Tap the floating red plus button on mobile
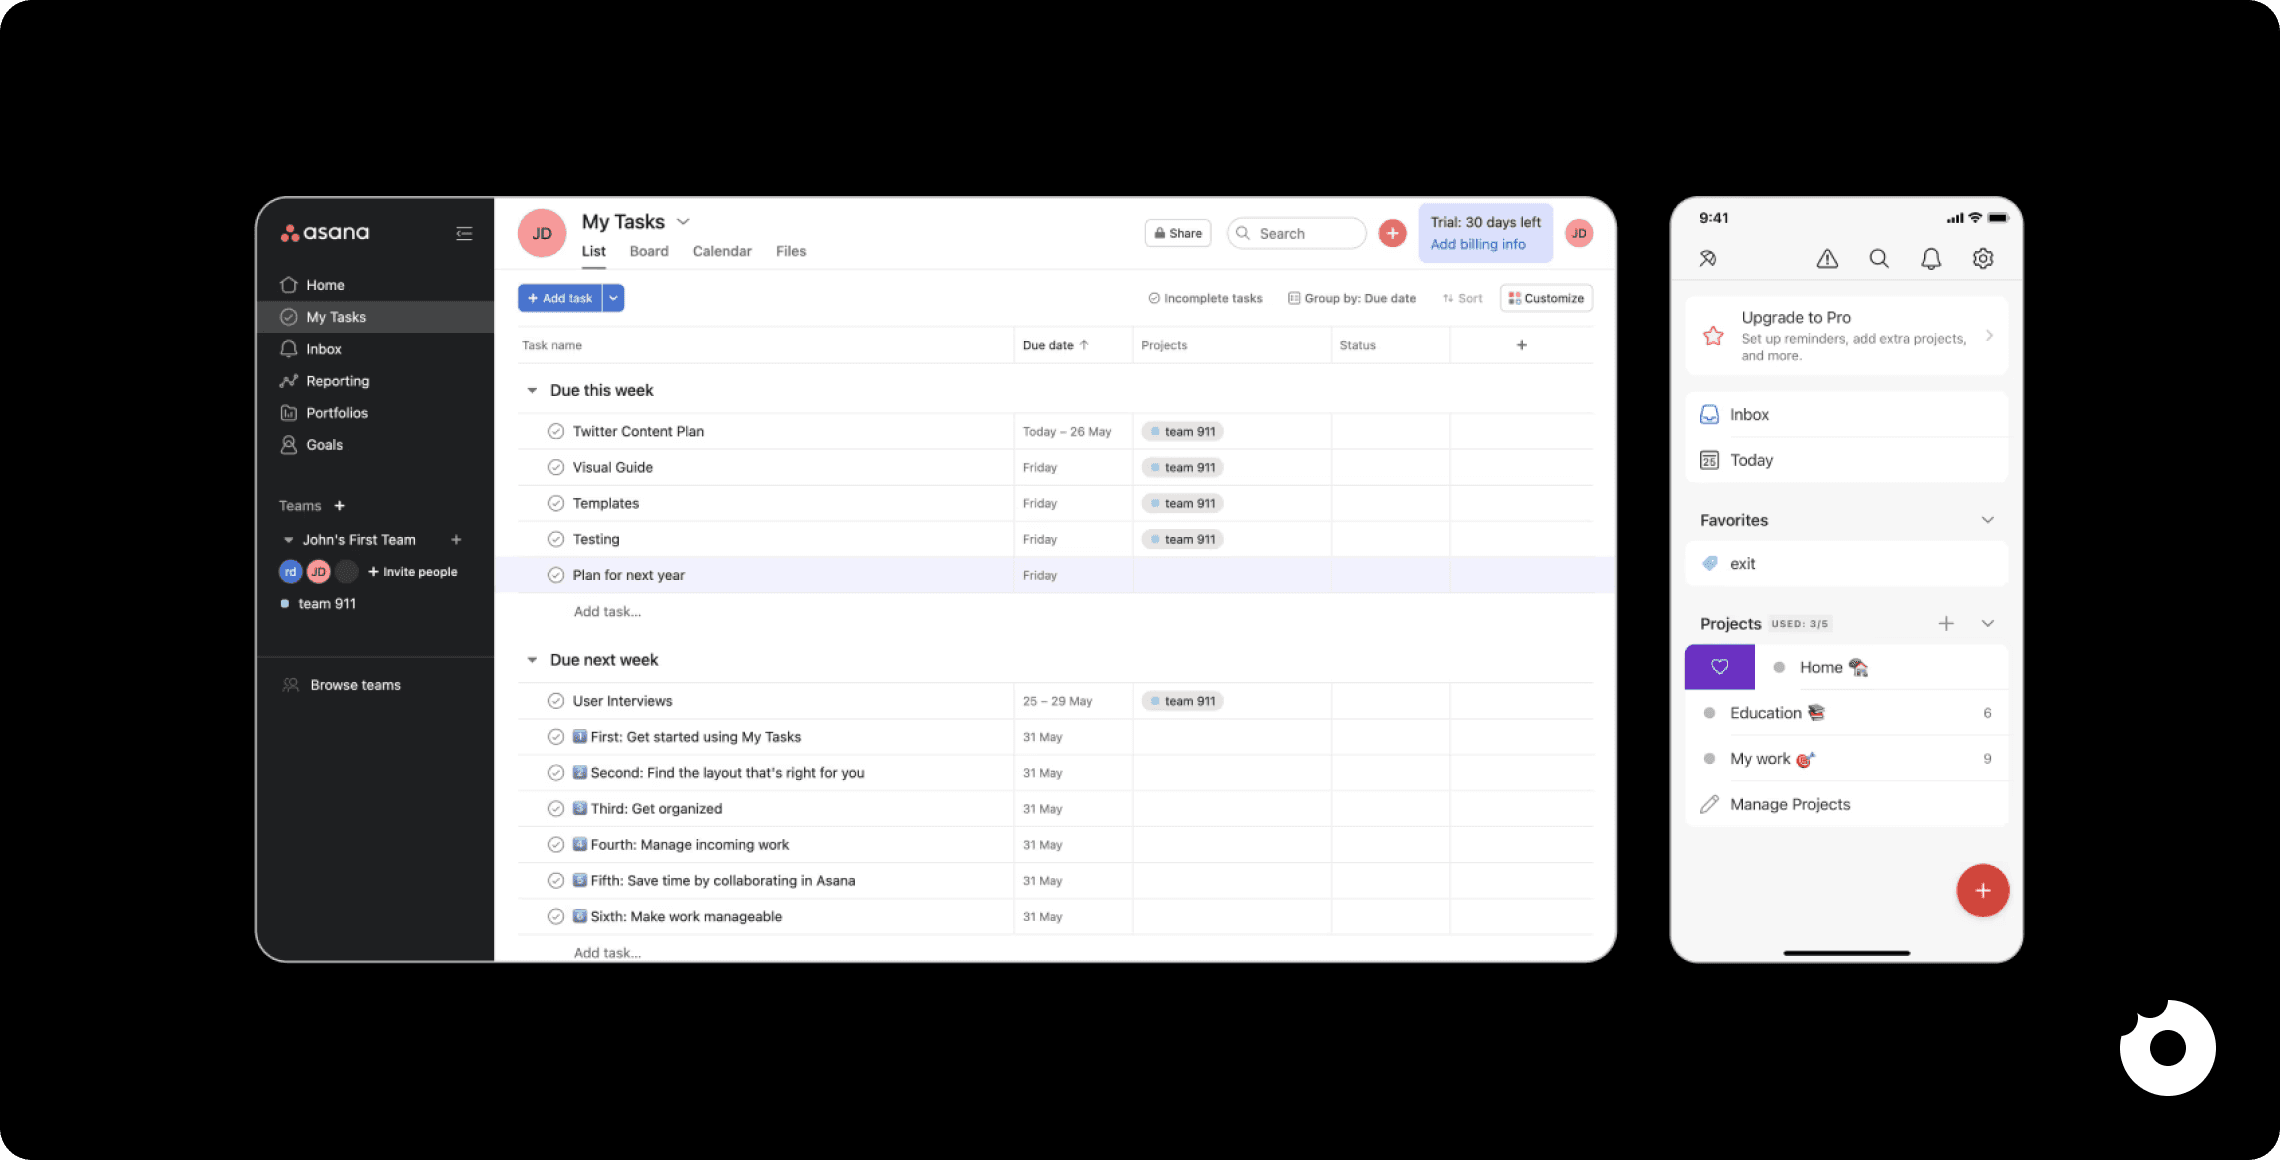Viewport: 2280px width, 1160px height. [x=1982, y=890]
